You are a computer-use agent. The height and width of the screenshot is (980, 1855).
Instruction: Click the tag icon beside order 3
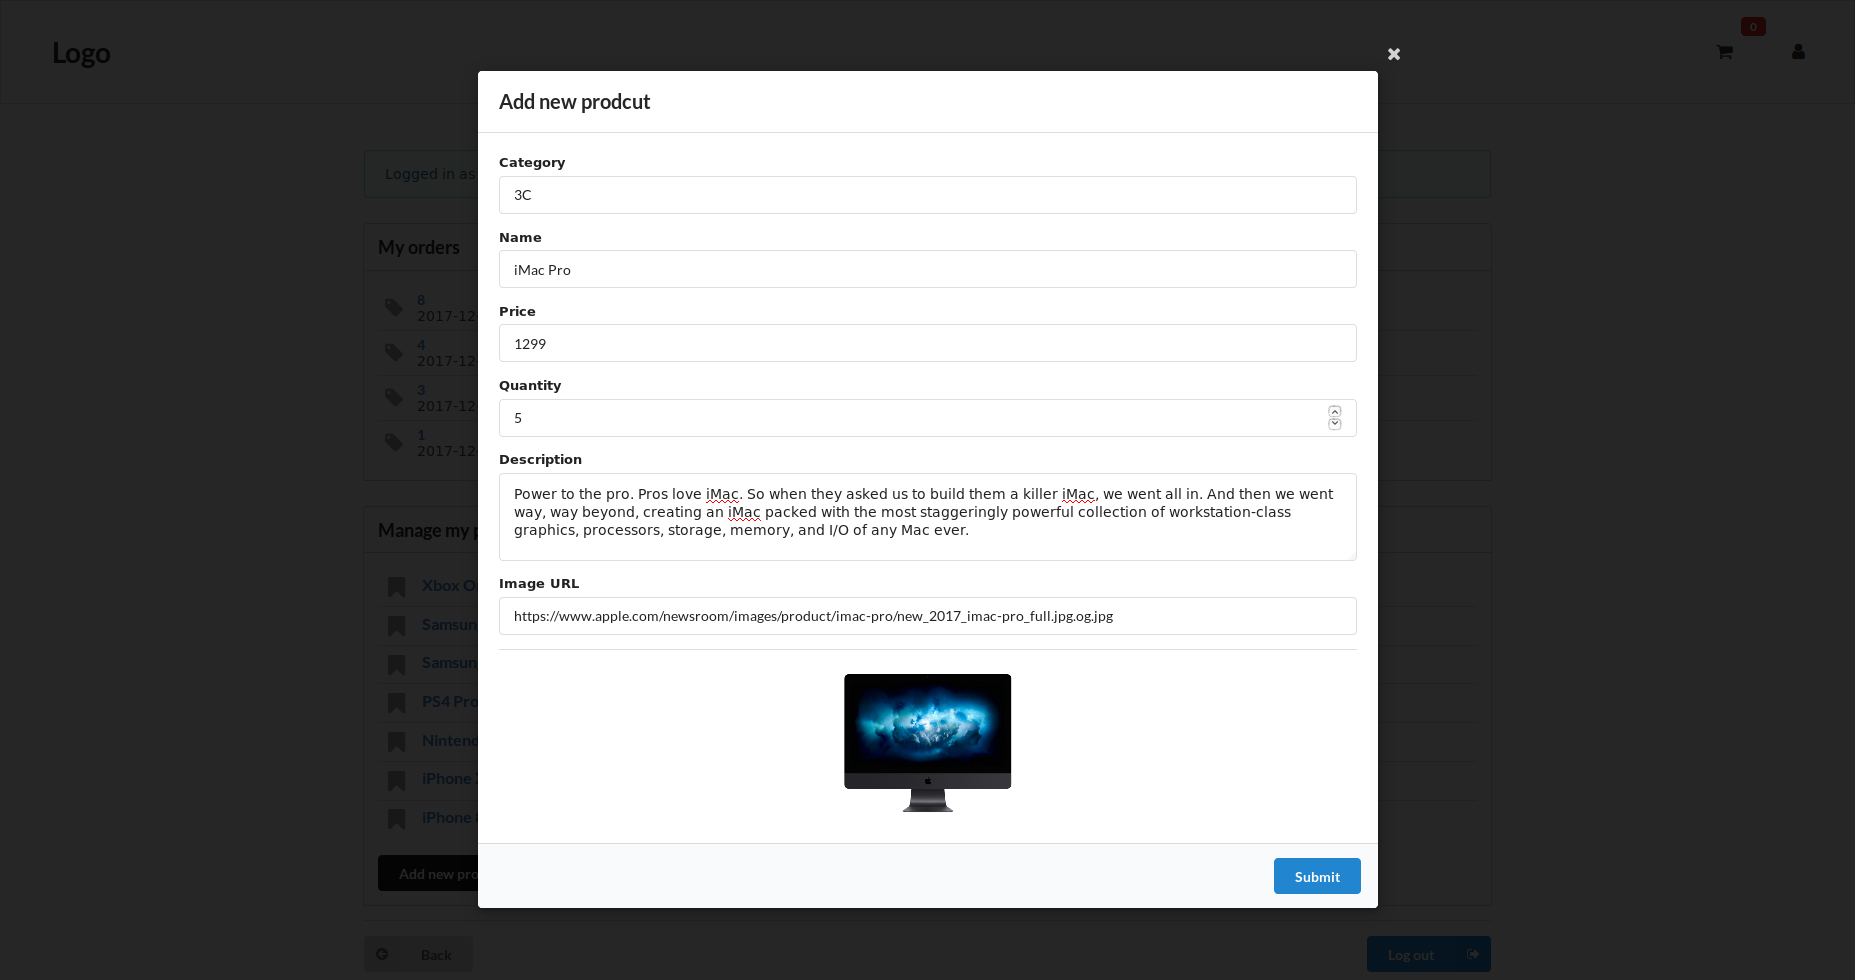pos(394,397)
